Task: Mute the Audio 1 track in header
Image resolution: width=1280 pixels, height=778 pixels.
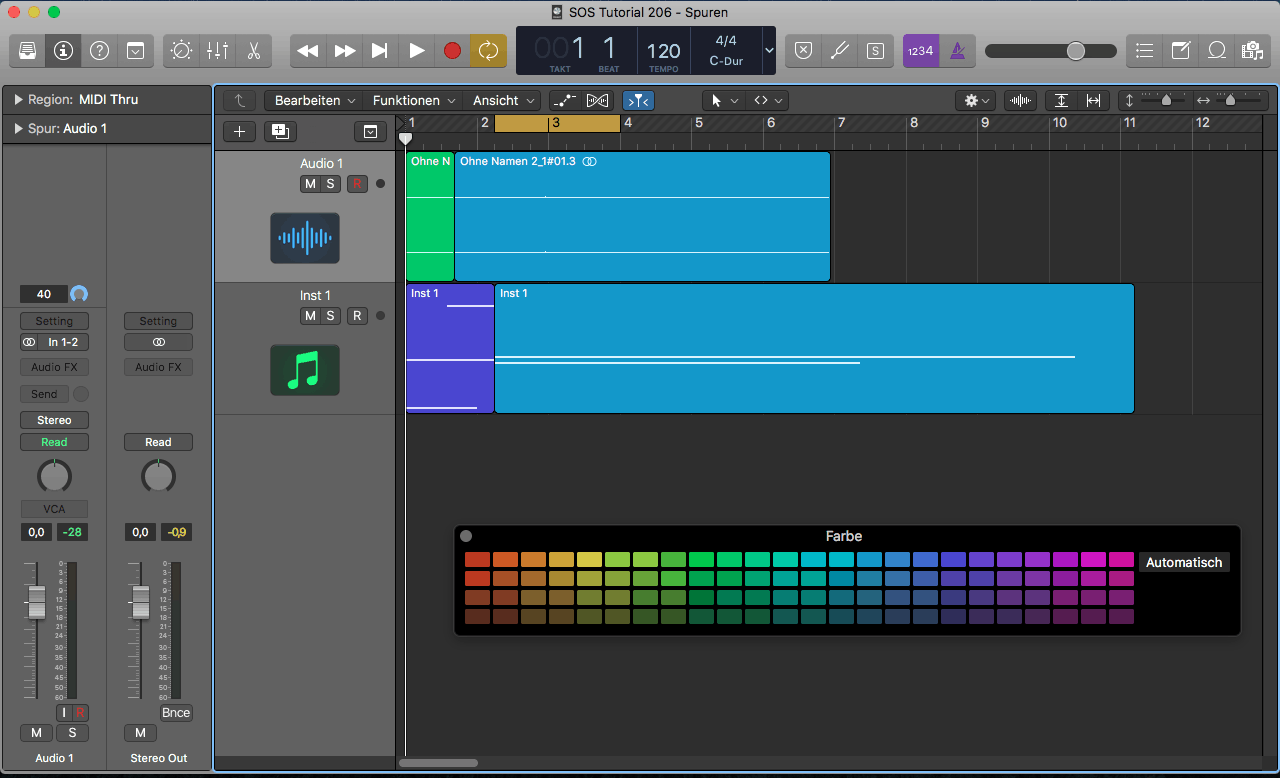Action: click(x=310, y=184)
